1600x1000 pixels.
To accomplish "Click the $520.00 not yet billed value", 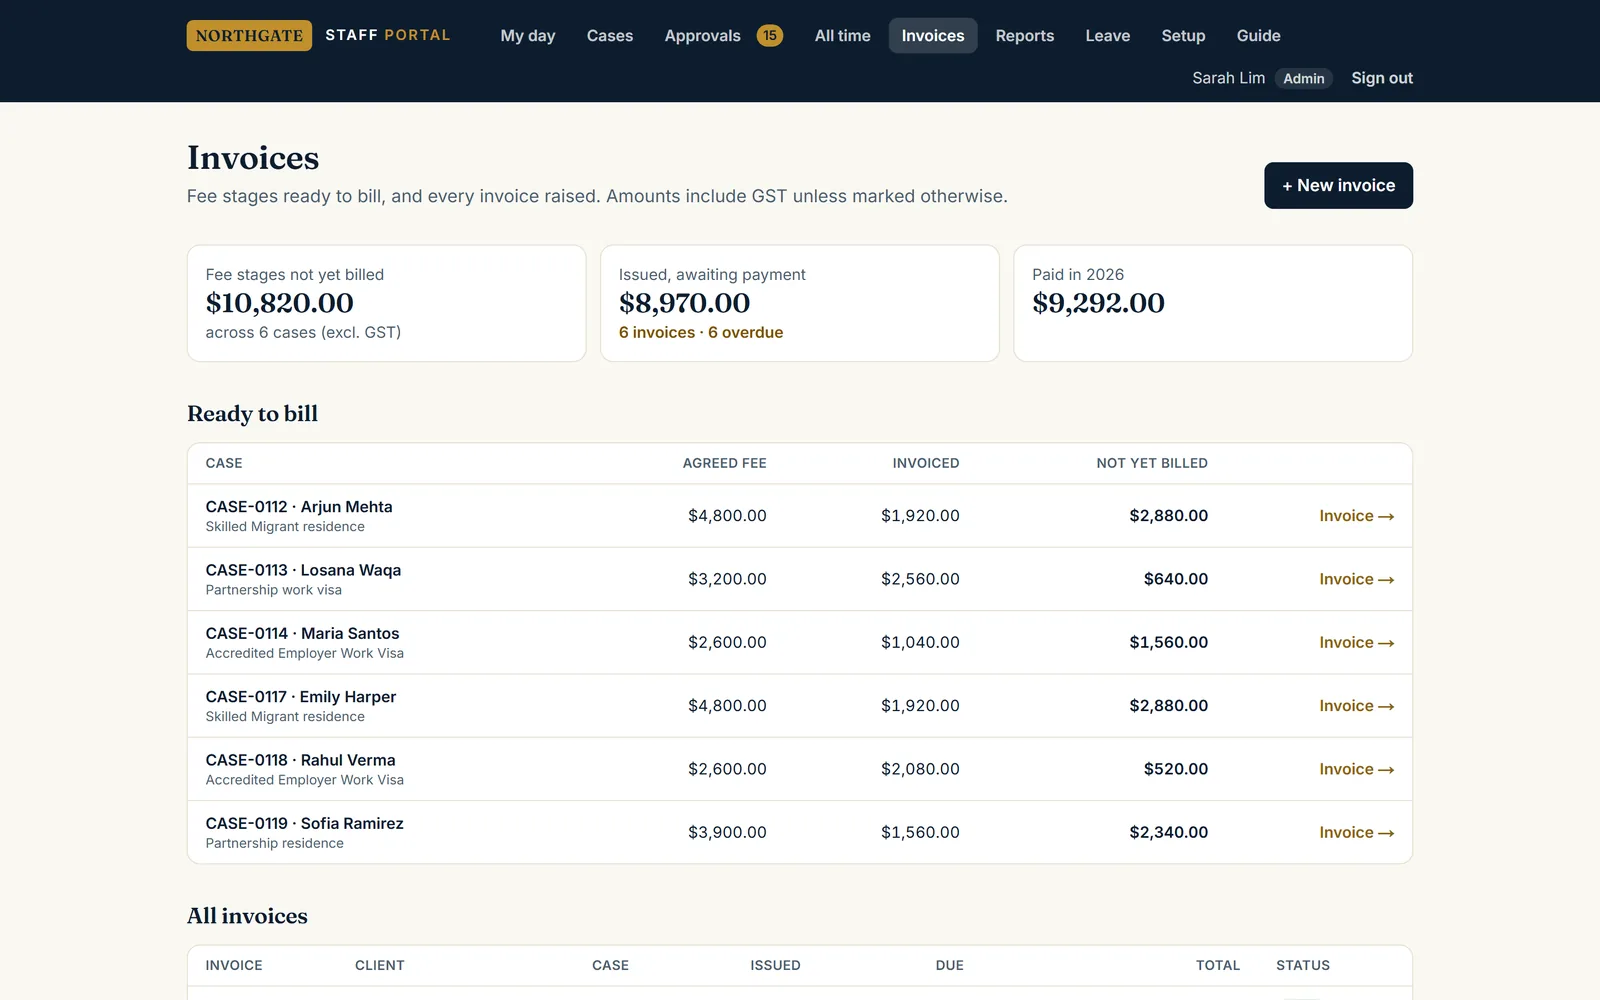I will [x=1175, y=769].
